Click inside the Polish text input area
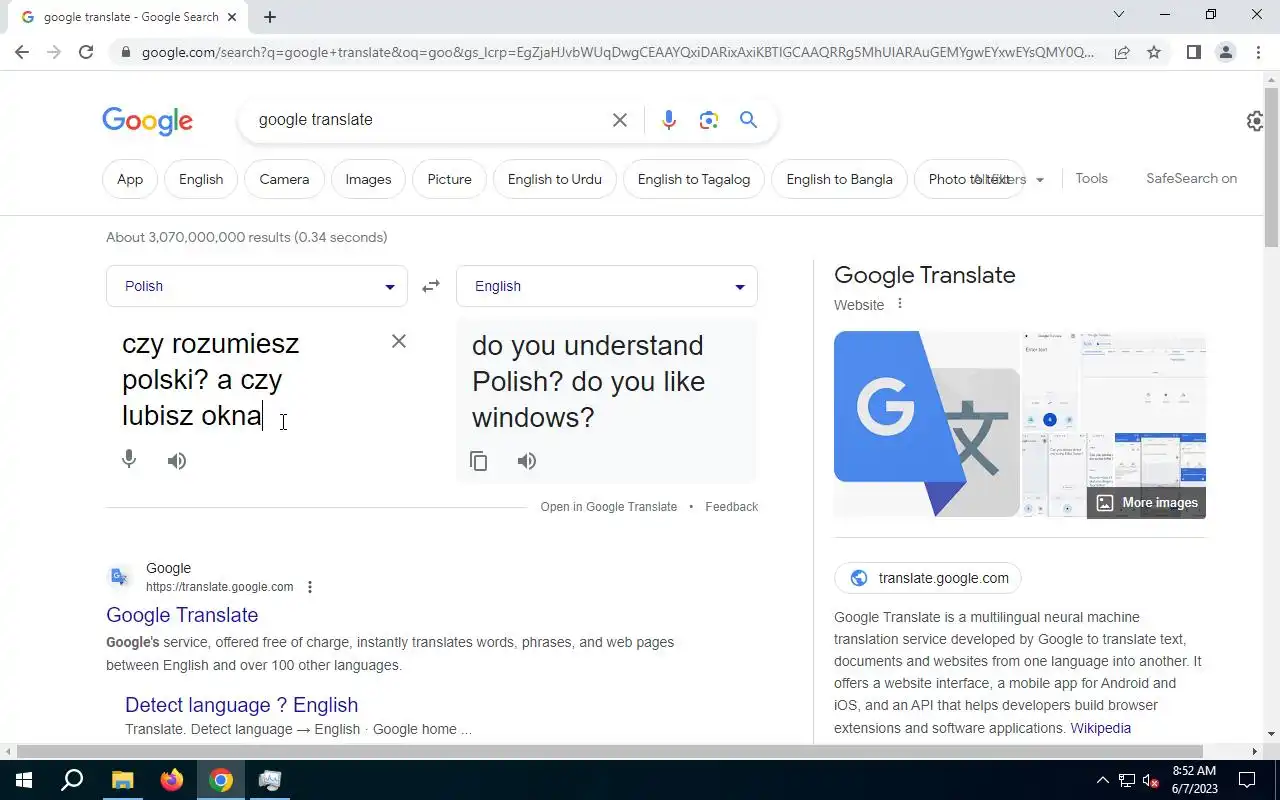This screenshot has height=800, width=1280. tap(250, 380)
